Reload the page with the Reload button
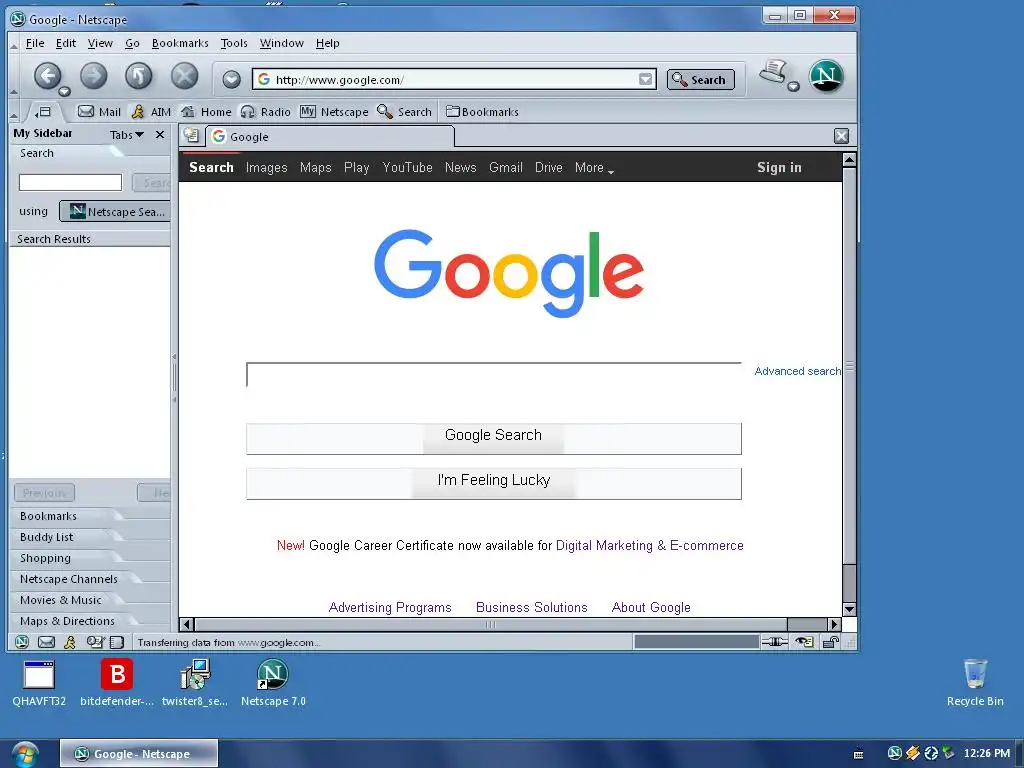 (x=138, y=76)
